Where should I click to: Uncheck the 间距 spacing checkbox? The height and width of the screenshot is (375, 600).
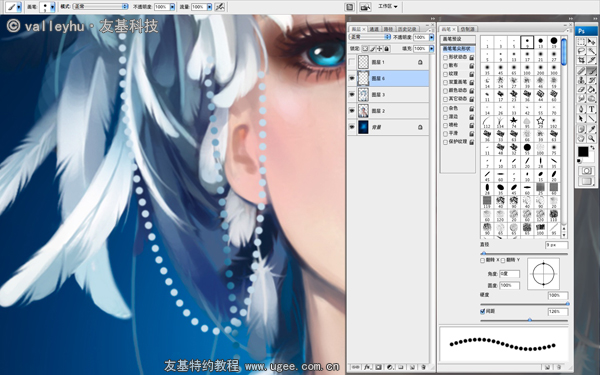click(x=483, y=311)
